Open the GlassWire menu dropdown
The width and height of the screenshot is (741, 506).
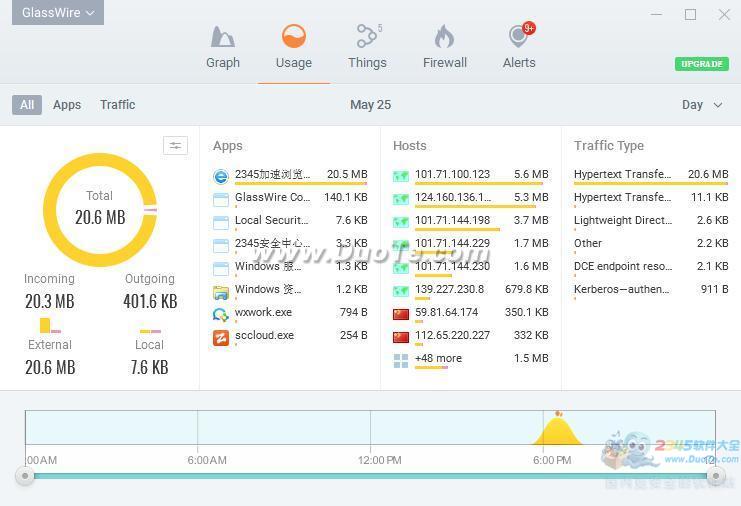coord(58,12)
